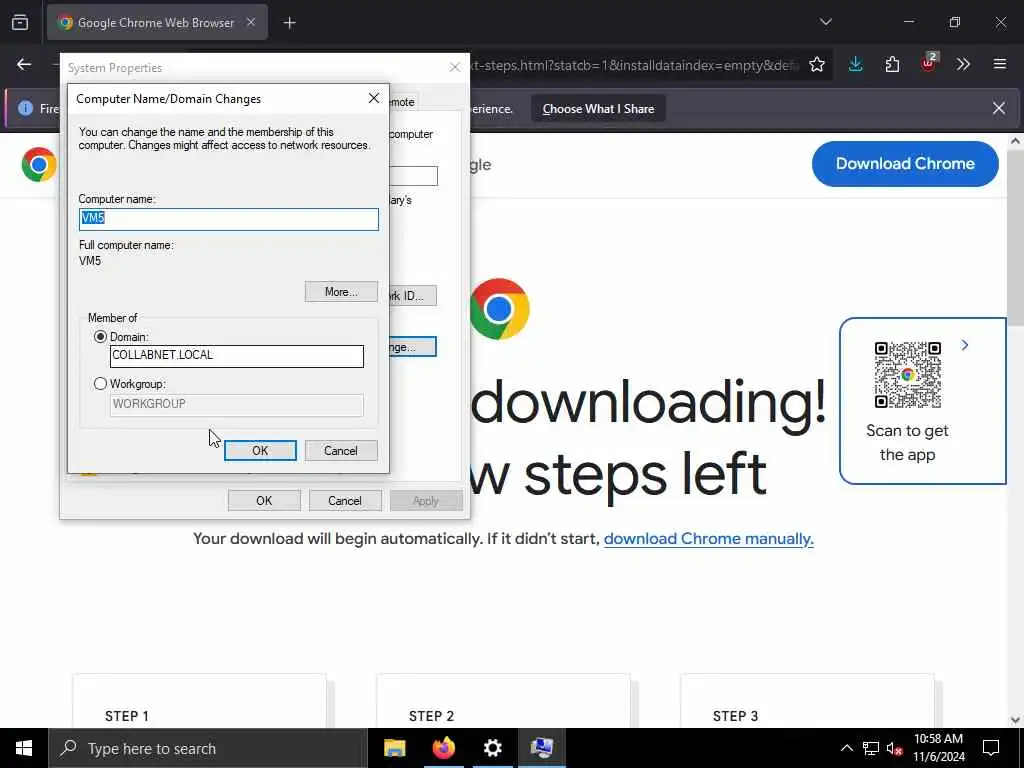The width and height of the screenshot is (1024, 768).
Task: Open the Firefox downloads panel
Action: pos(856,64)
